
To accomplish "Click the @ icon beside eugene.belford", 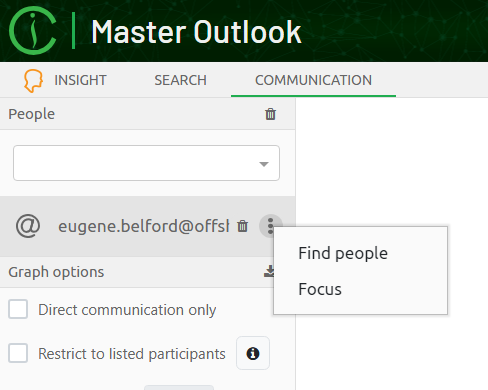I will (28, 226).
